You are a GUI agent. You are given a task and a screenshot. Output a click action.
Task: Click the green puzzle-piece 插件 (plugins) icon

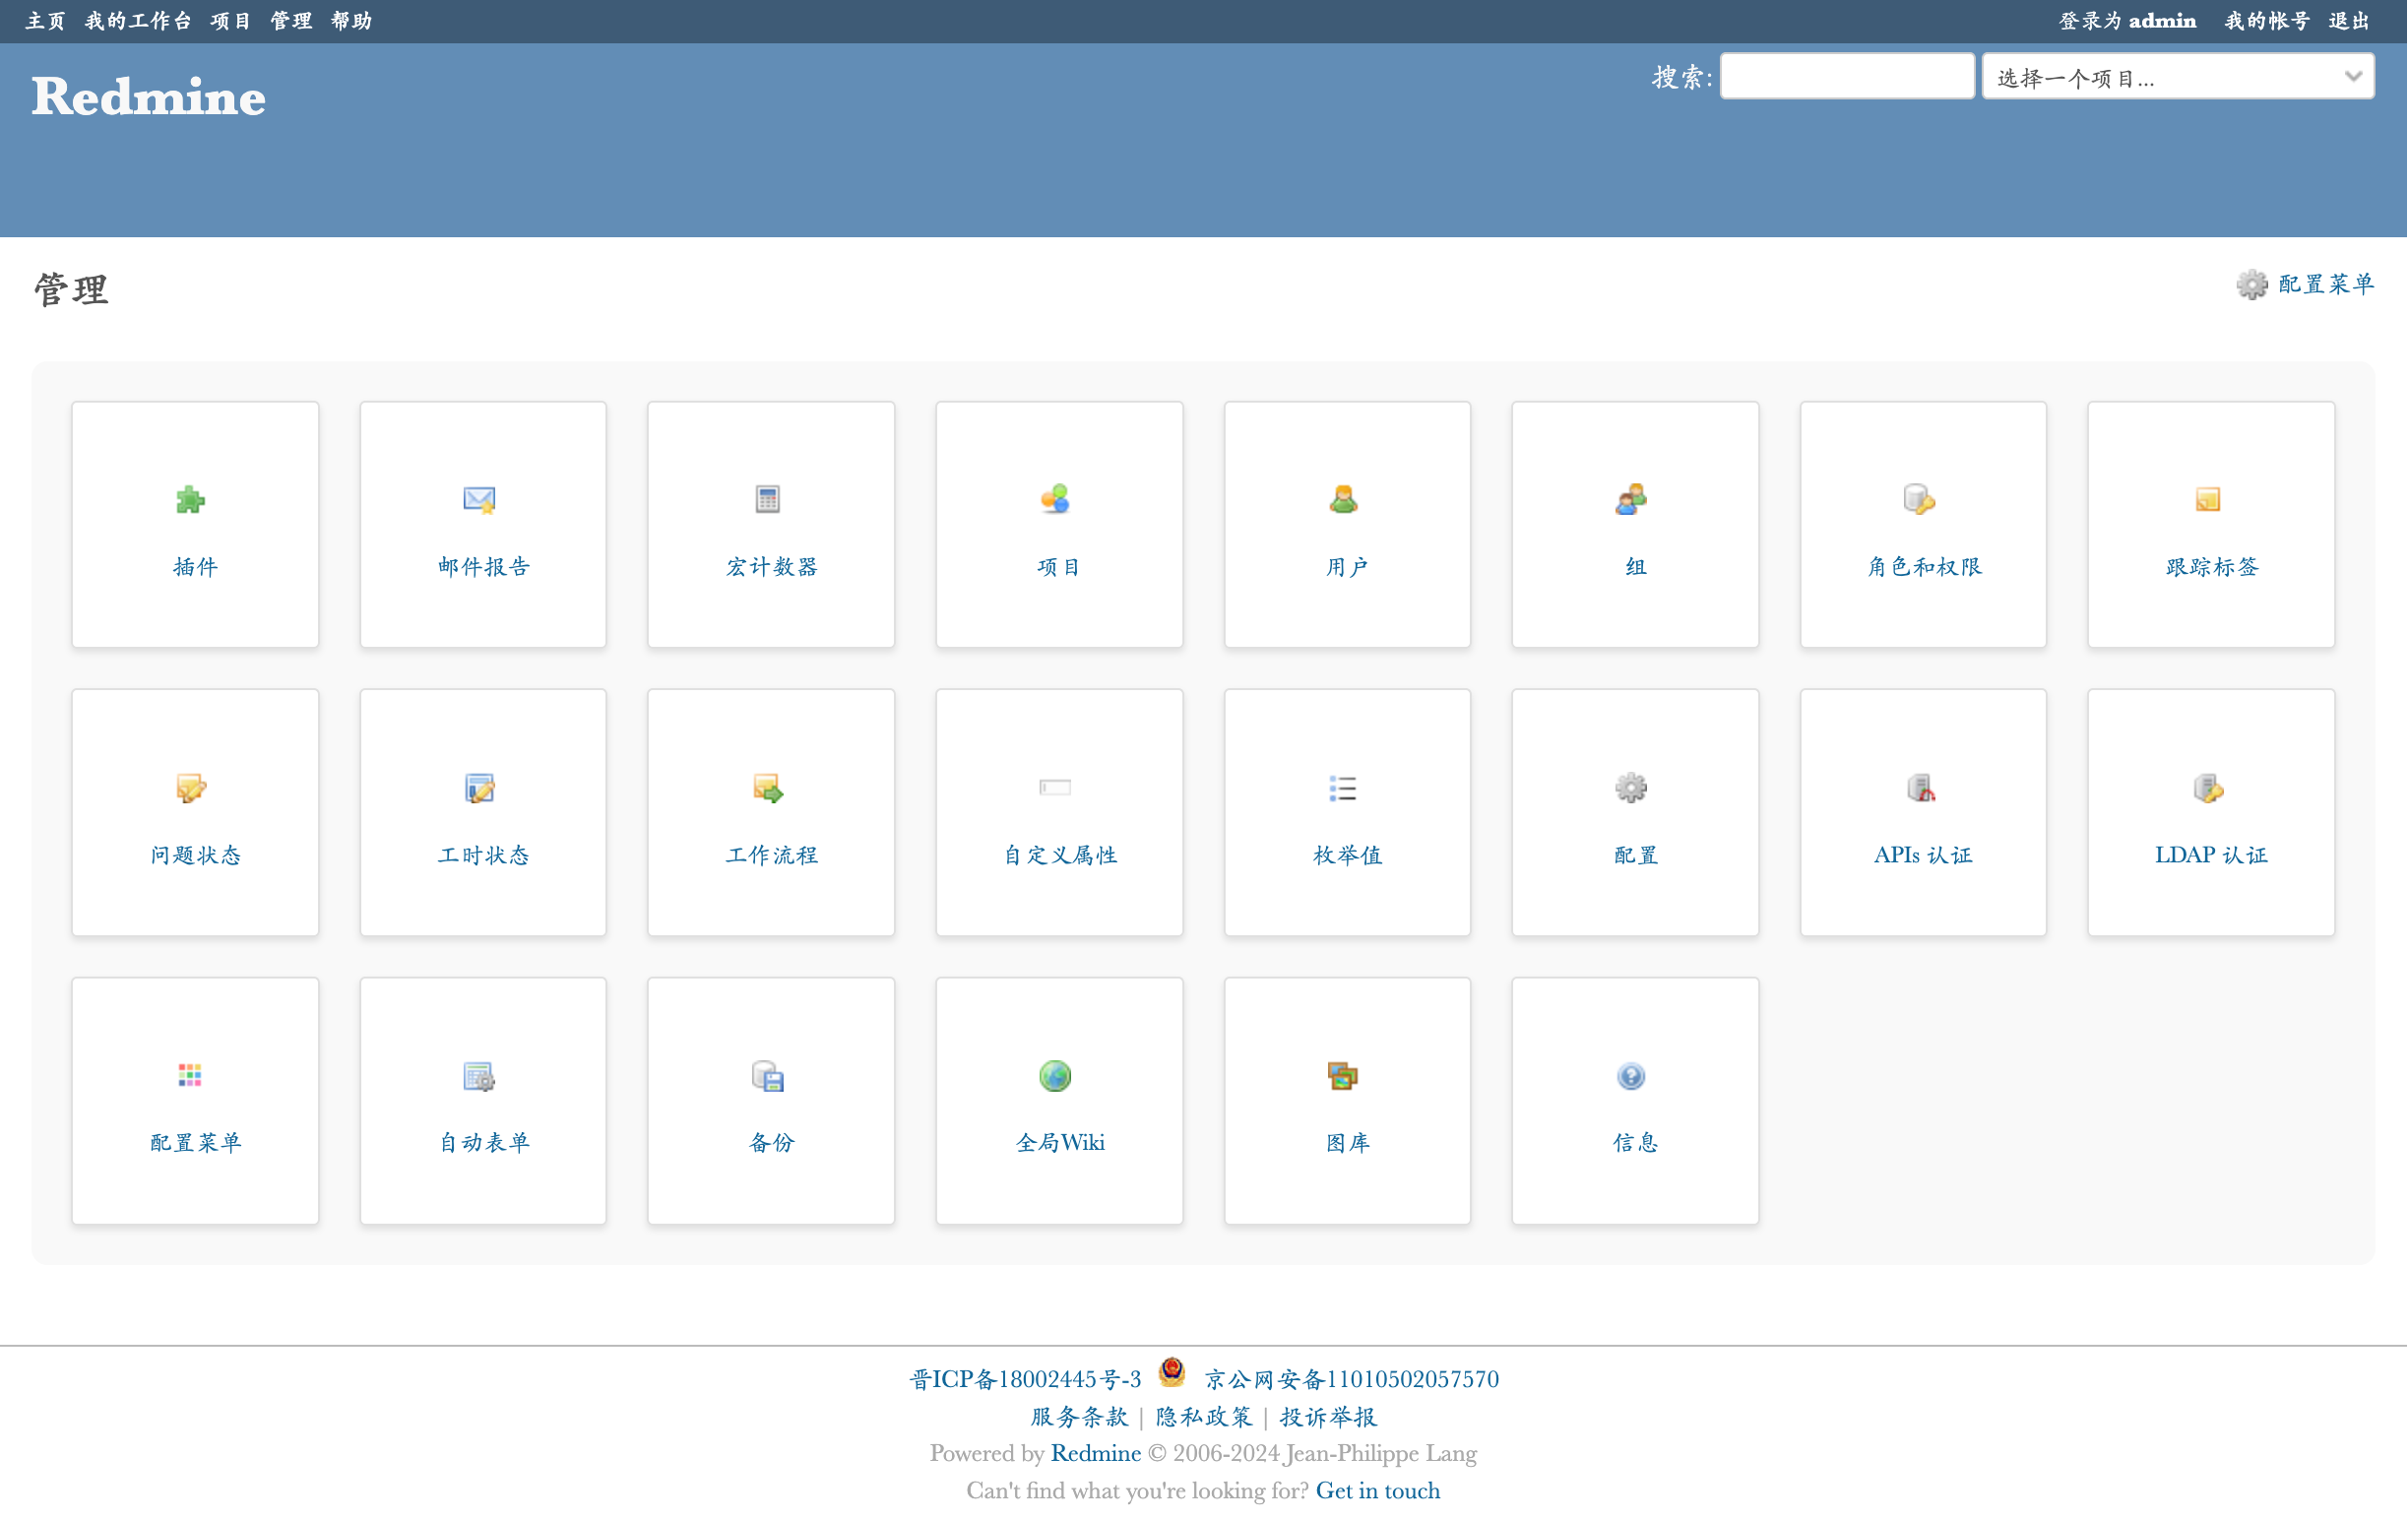[x=190, y=499]
